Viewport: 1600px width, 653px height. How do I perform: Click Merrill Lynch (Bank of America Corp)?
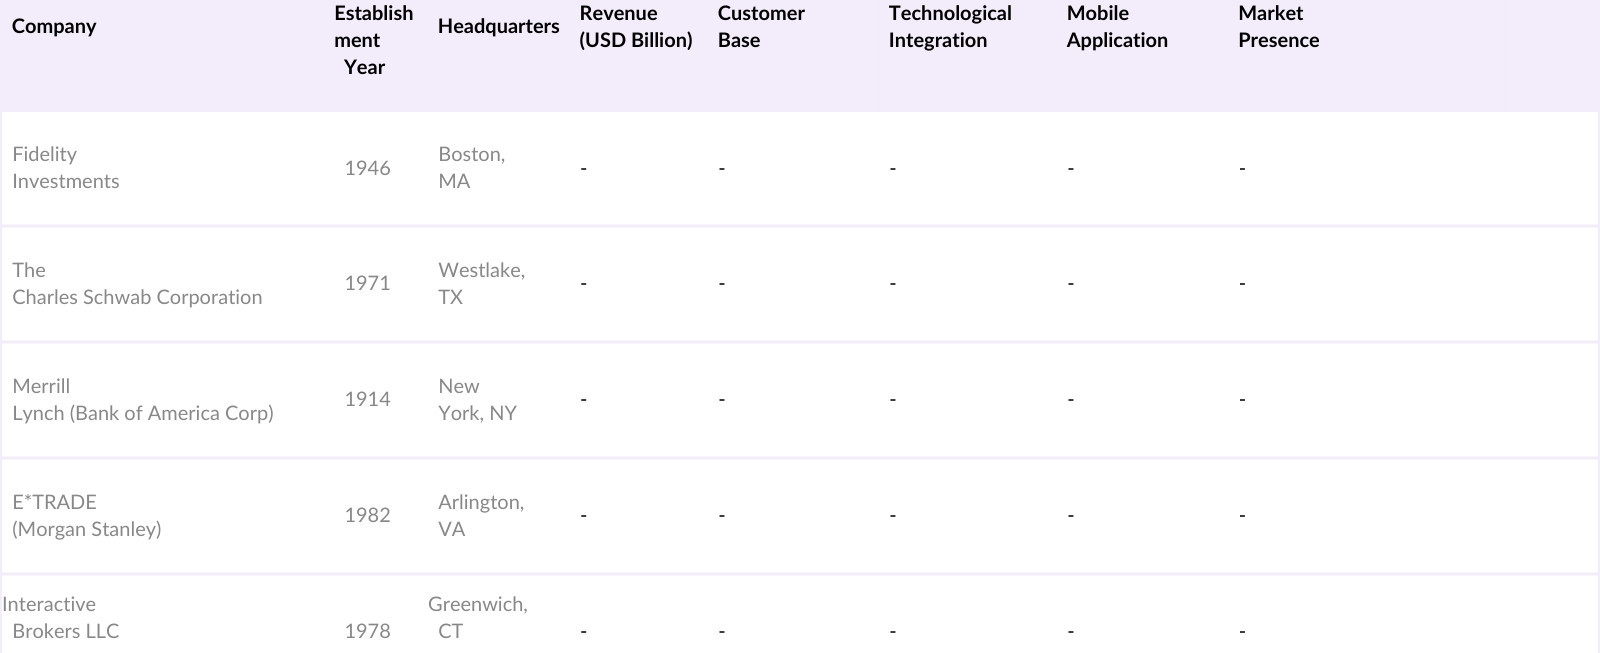click(x=142, y=400)
